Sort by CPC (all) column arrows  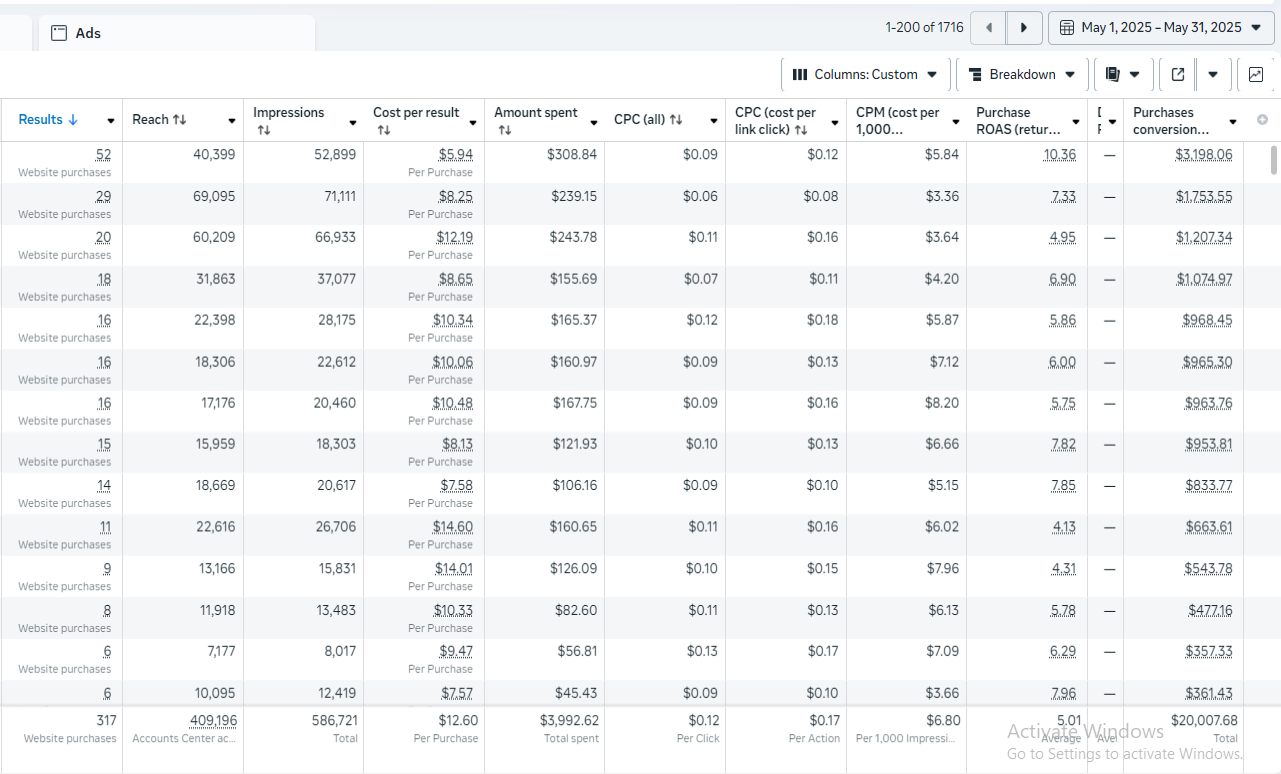[x=676, y=120]
